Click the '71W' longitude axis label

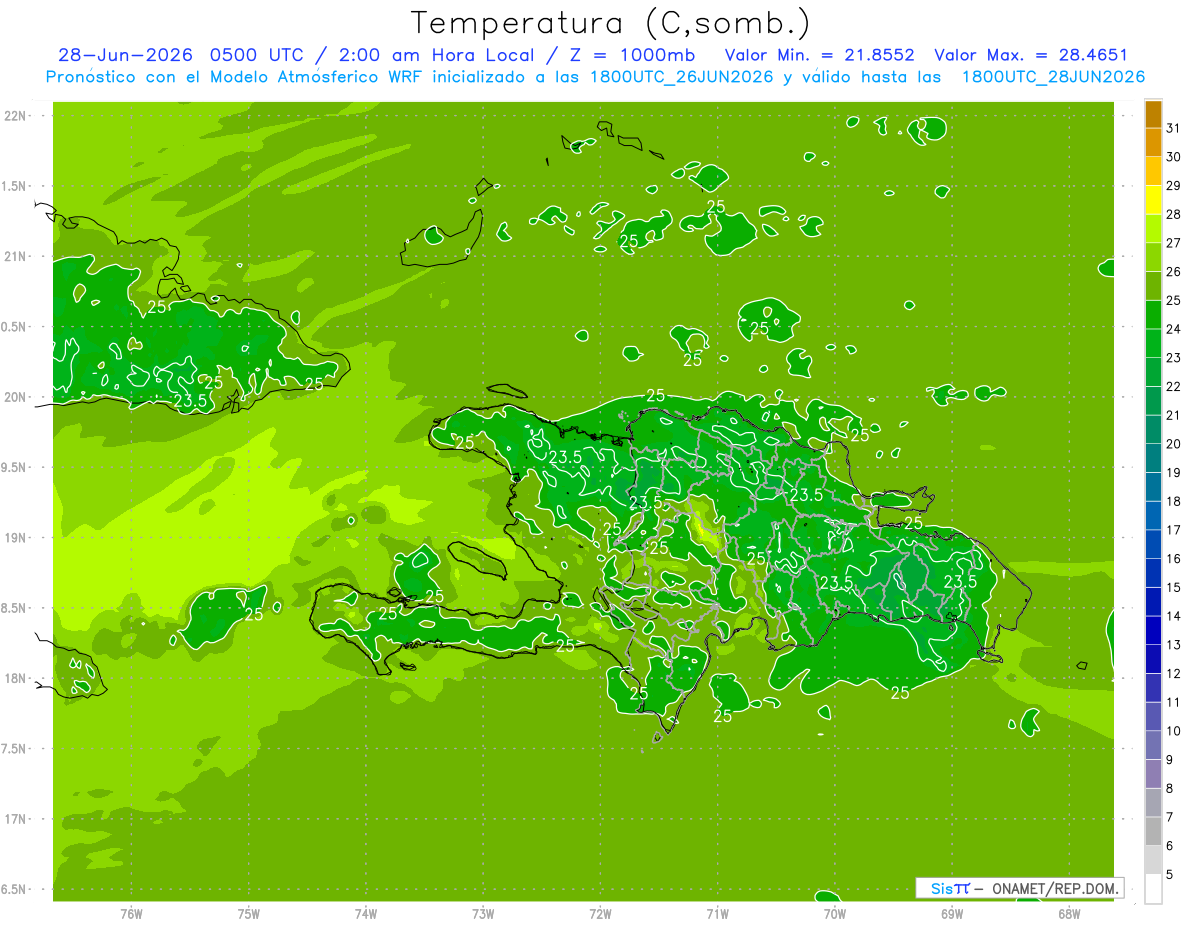pos(717,913)
